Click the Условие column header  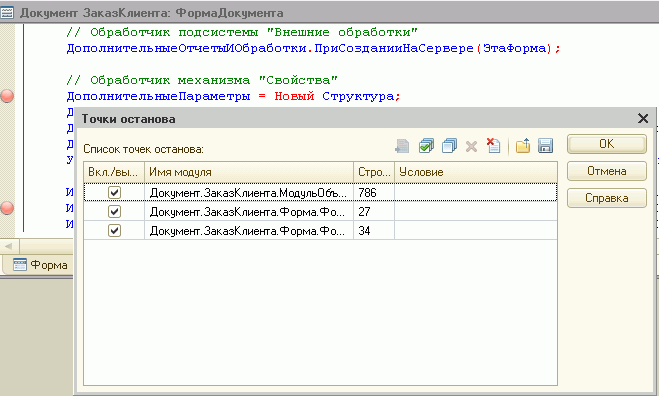(476, 172)
